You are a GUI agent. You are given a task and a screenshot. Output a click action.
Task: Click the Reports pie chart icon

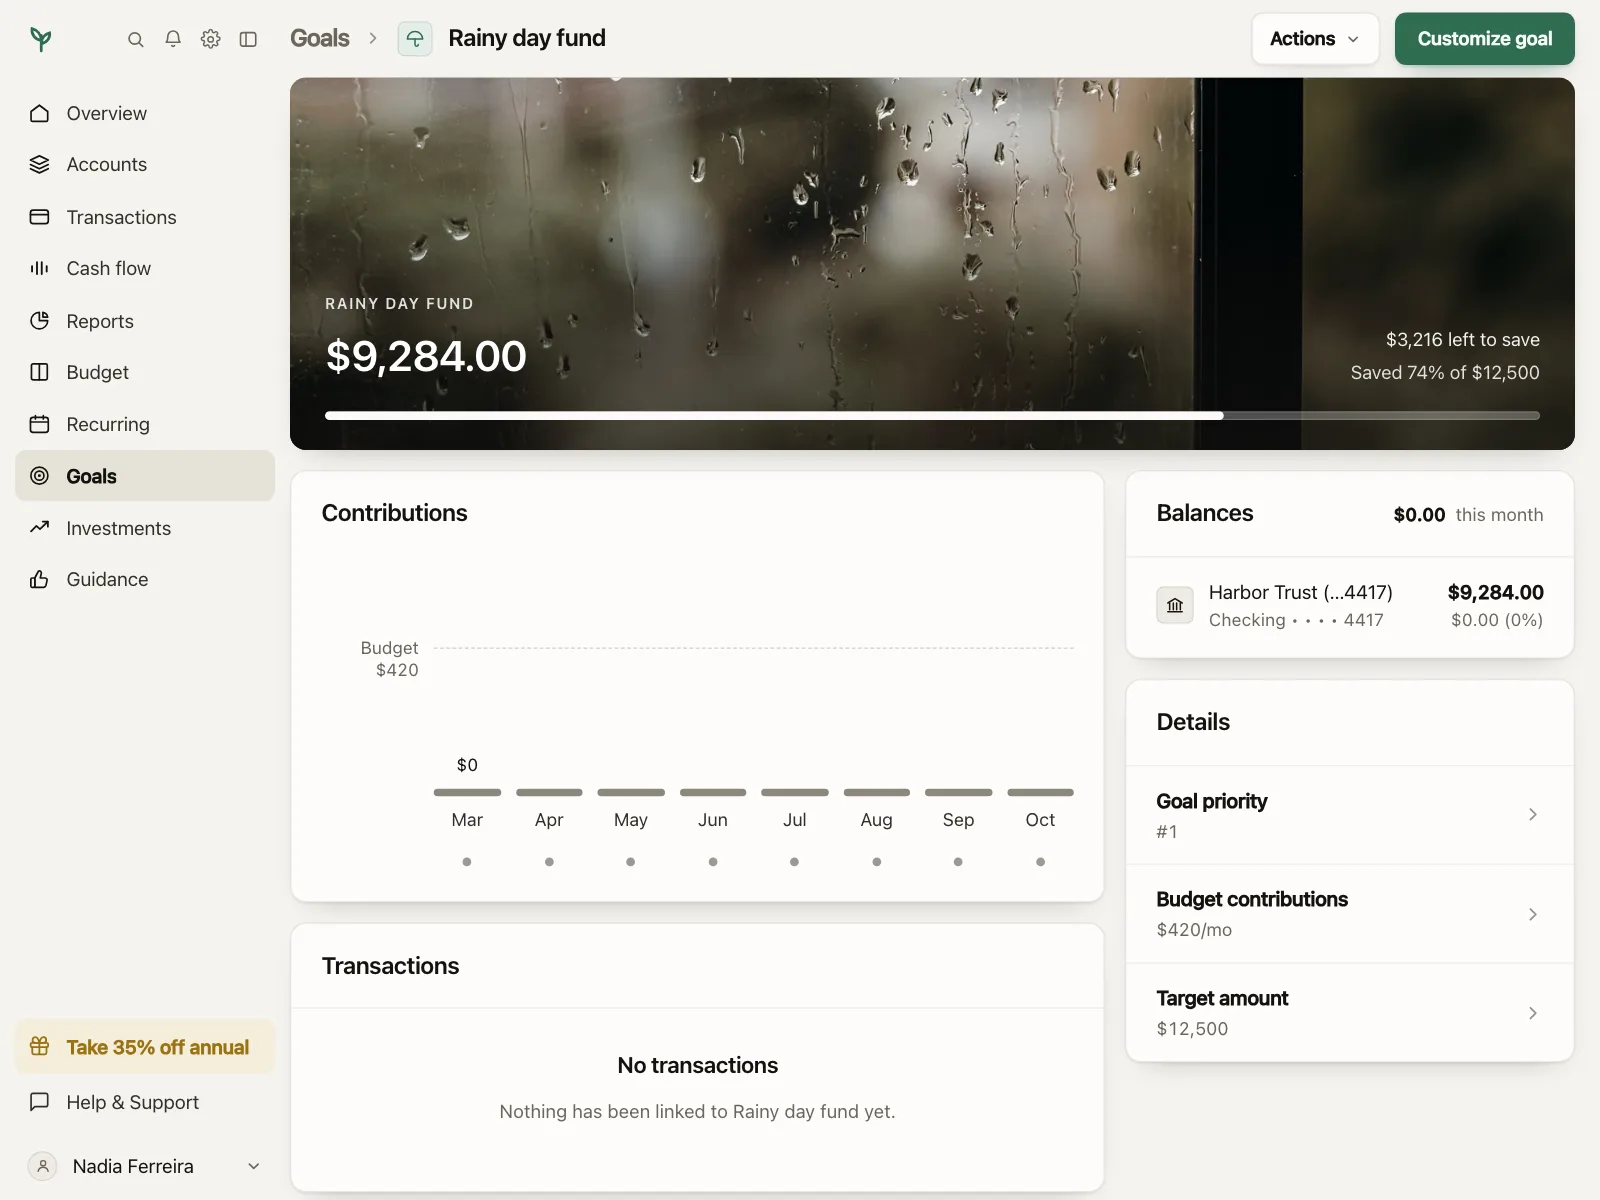point(40,321)
